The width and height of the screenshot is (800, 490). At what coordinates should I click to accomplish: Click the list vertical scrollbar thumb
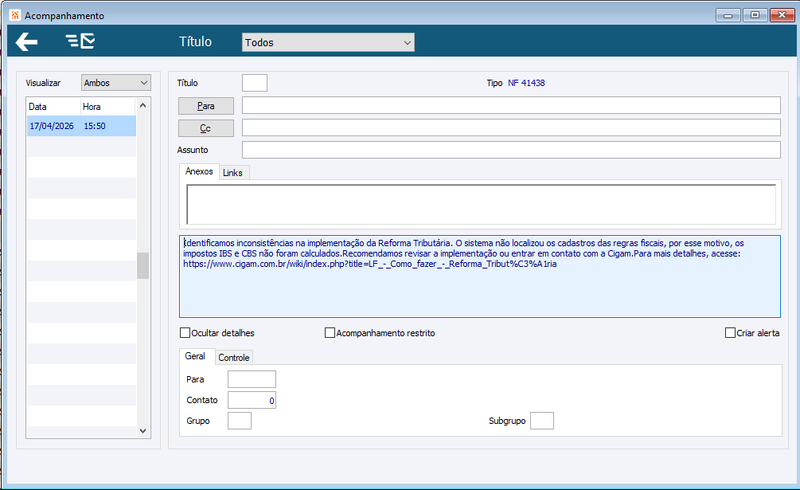tap(143, 265)
